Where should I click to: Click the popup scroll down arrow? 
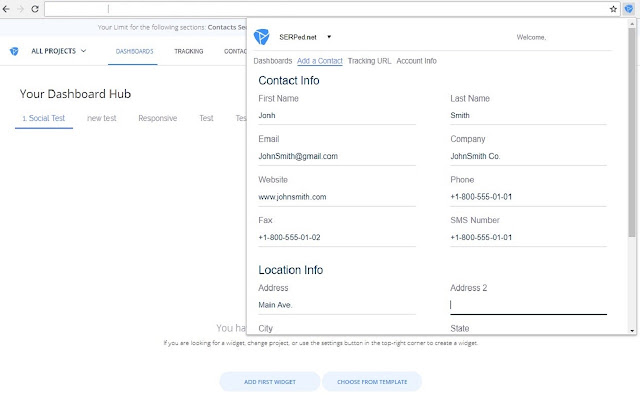click(x=632, y=331)
